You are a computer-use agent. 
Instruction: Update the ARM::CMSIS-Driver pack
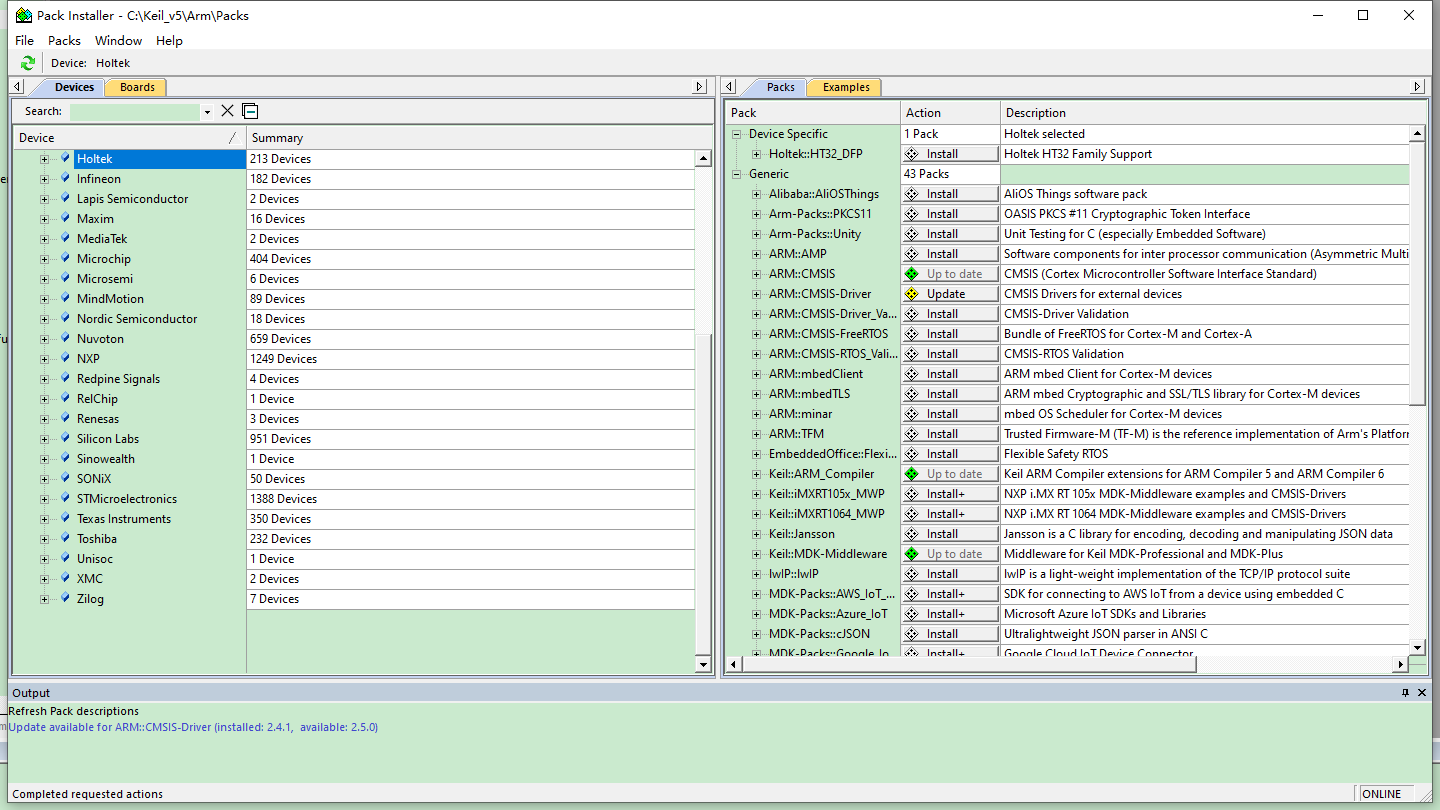[x=950, y=294]
